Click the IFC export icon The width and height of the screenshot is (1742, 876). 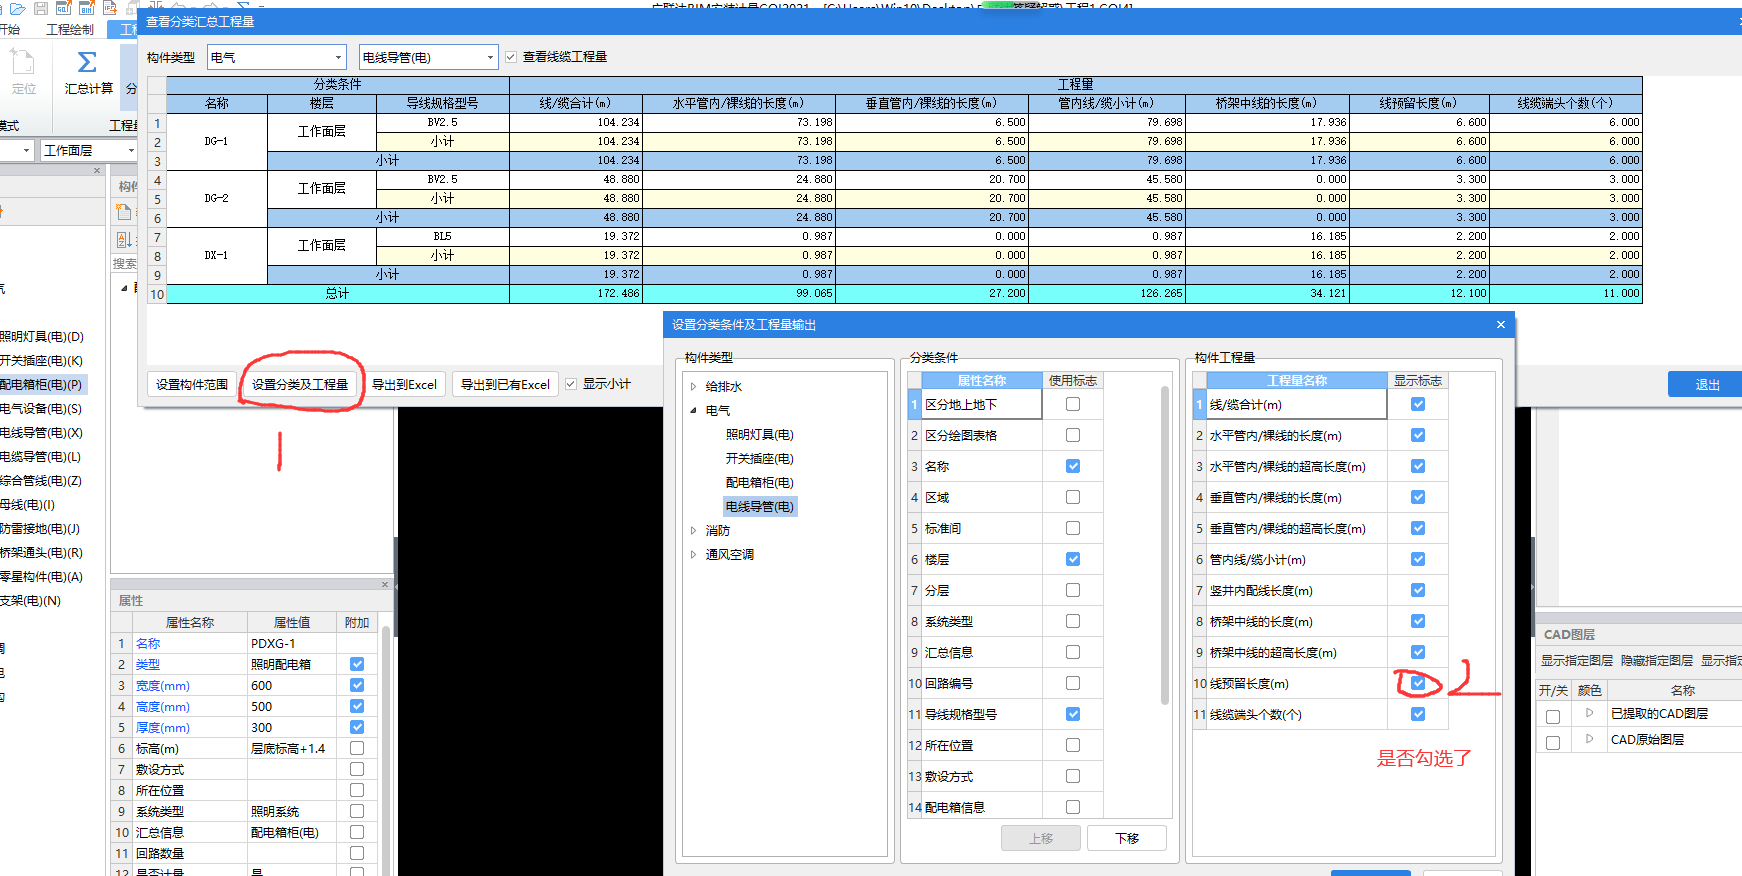point(110,8)
